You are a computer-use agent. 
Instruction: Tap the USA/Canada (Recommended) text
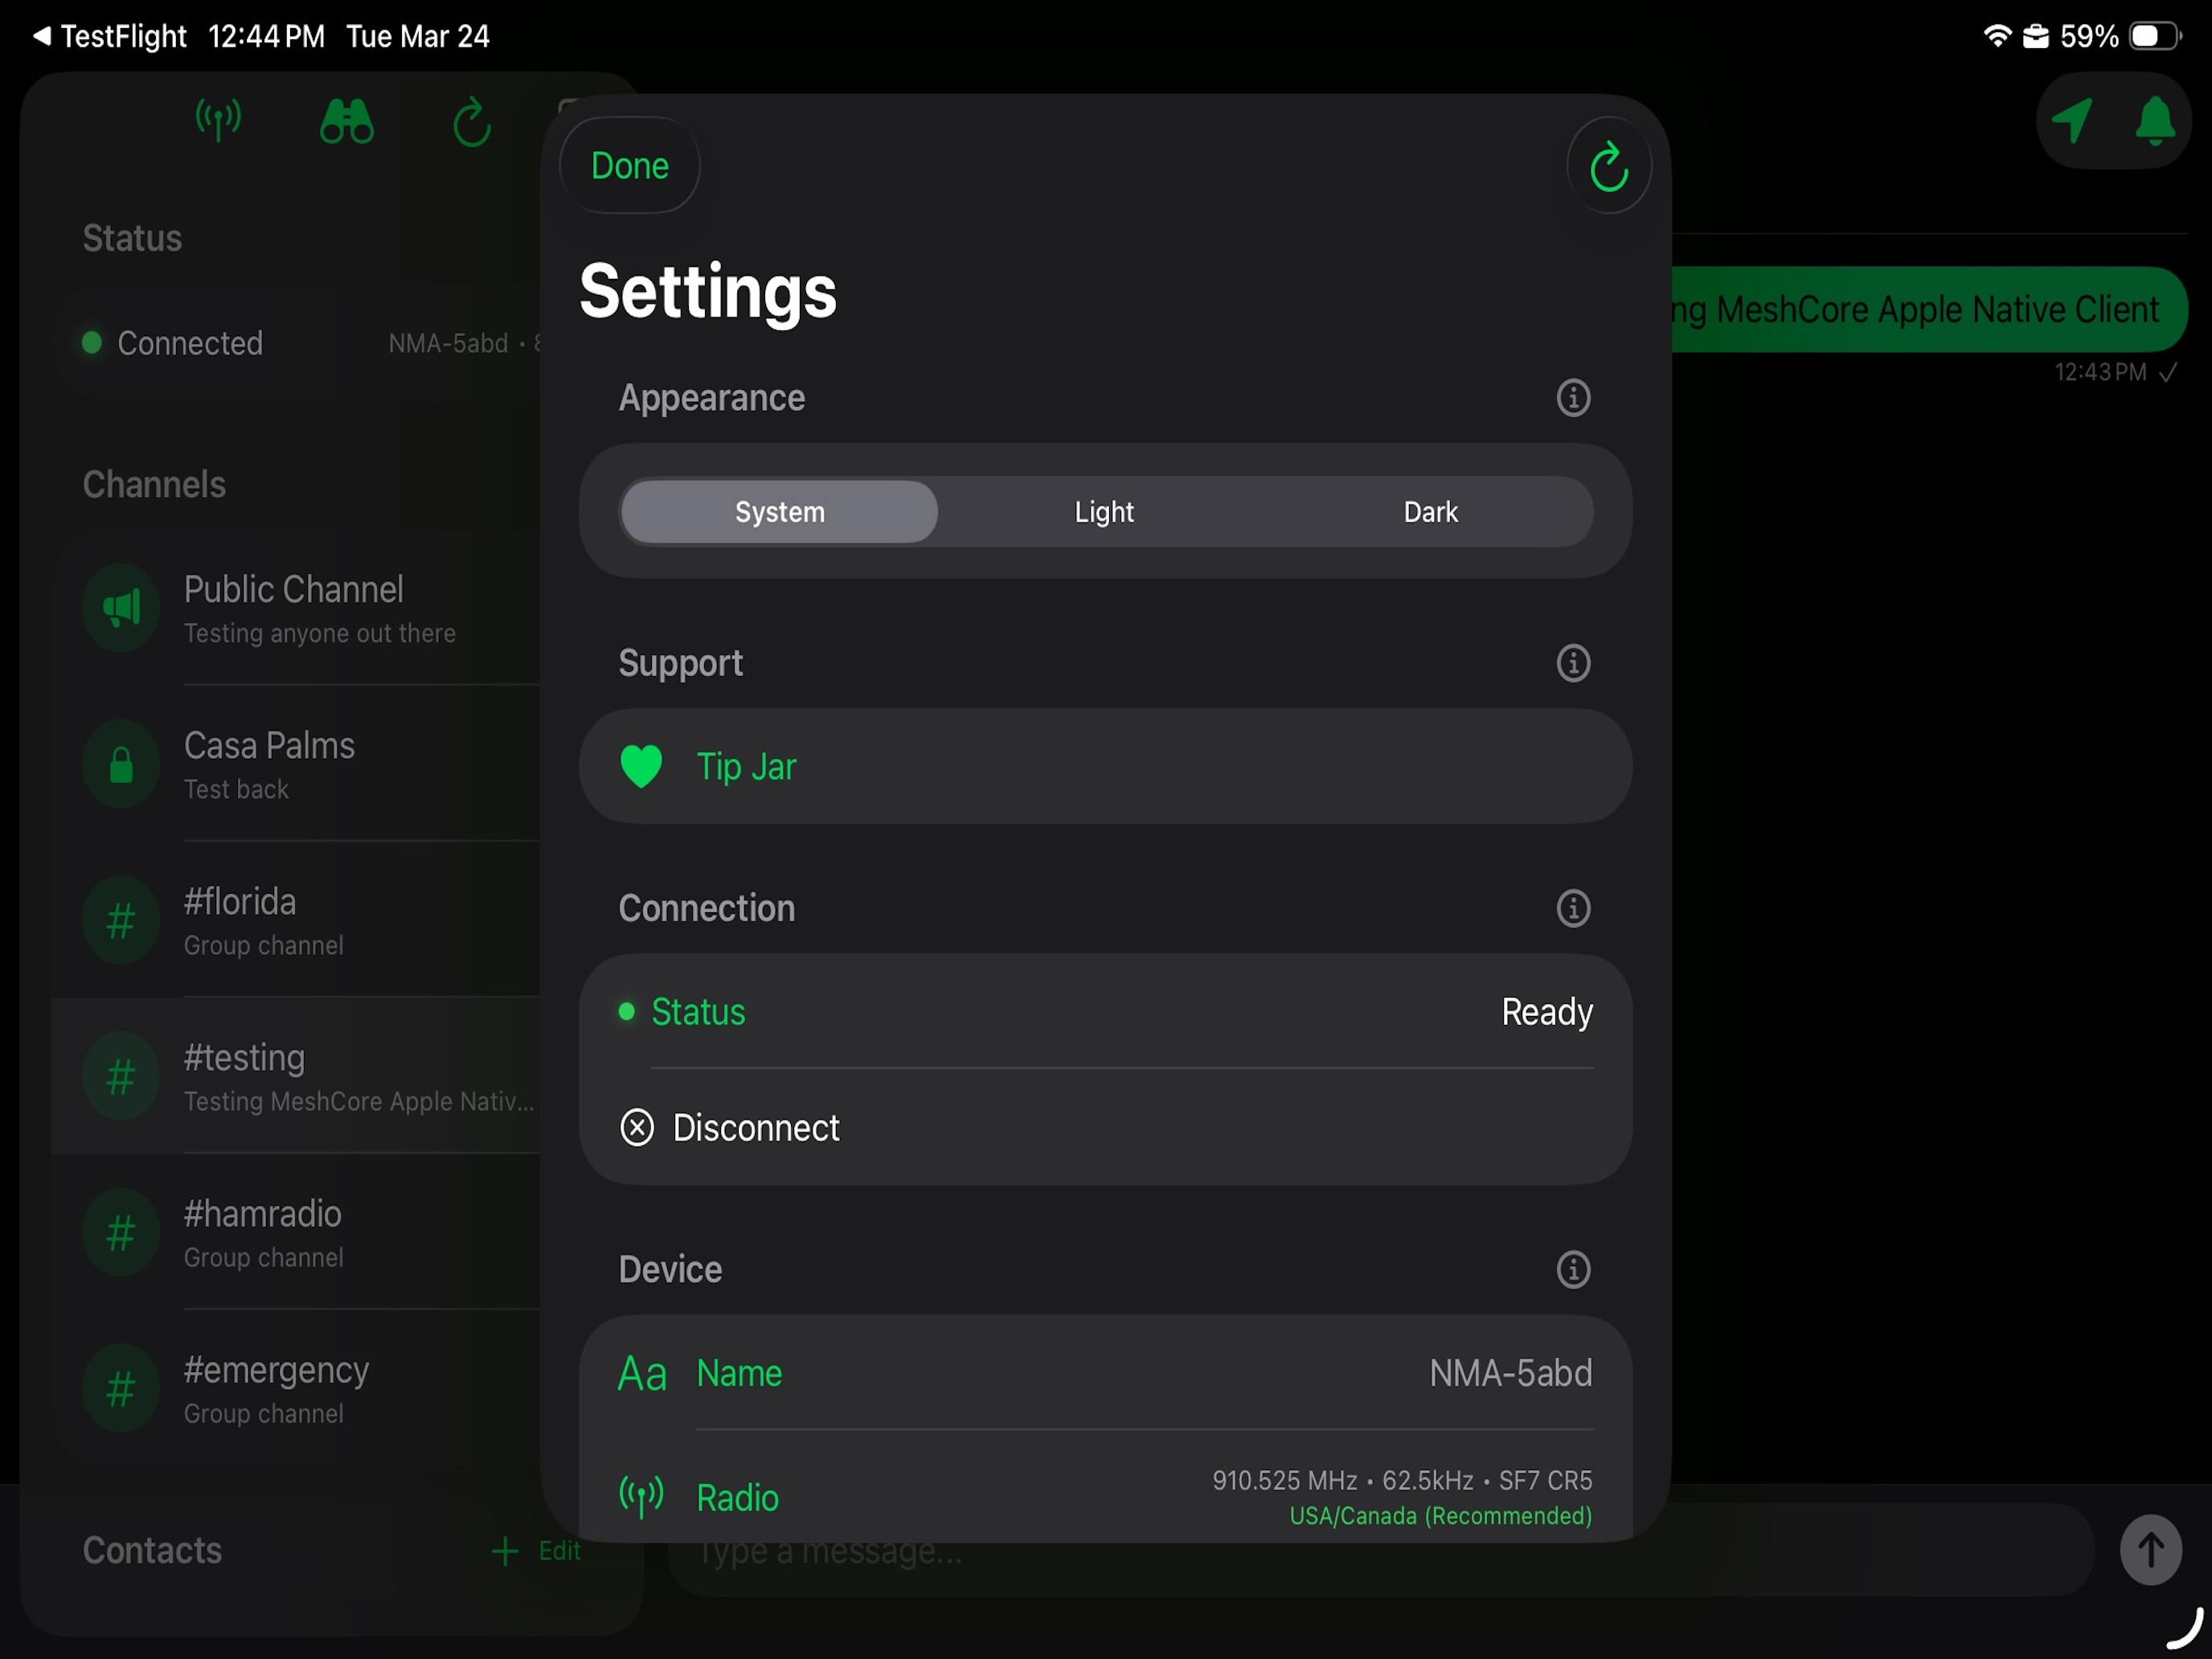pyautogui.click(x=1440, y=1516)
